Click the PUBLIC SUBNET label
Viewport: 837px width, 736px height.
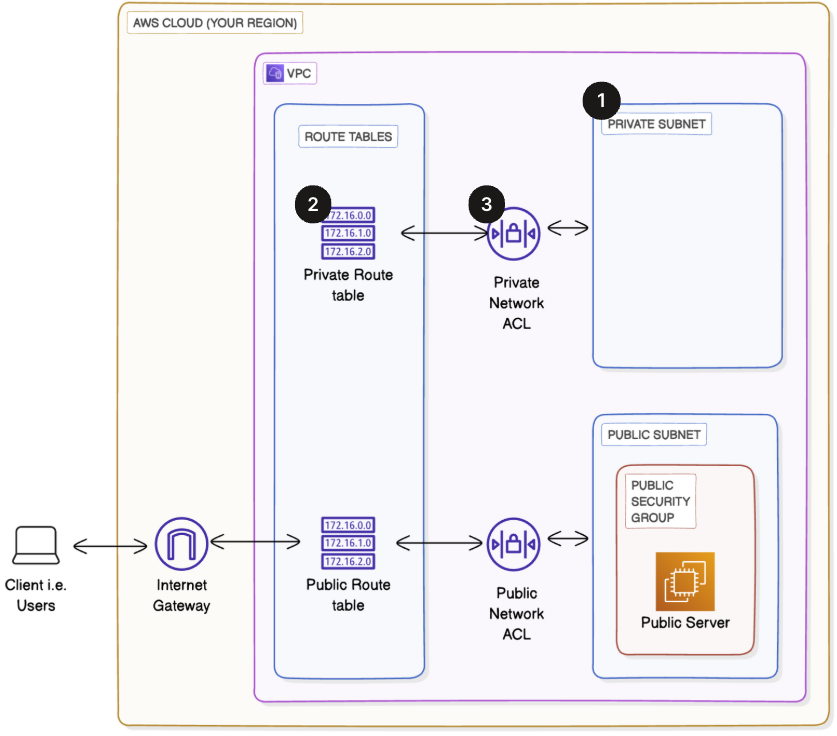654,434
